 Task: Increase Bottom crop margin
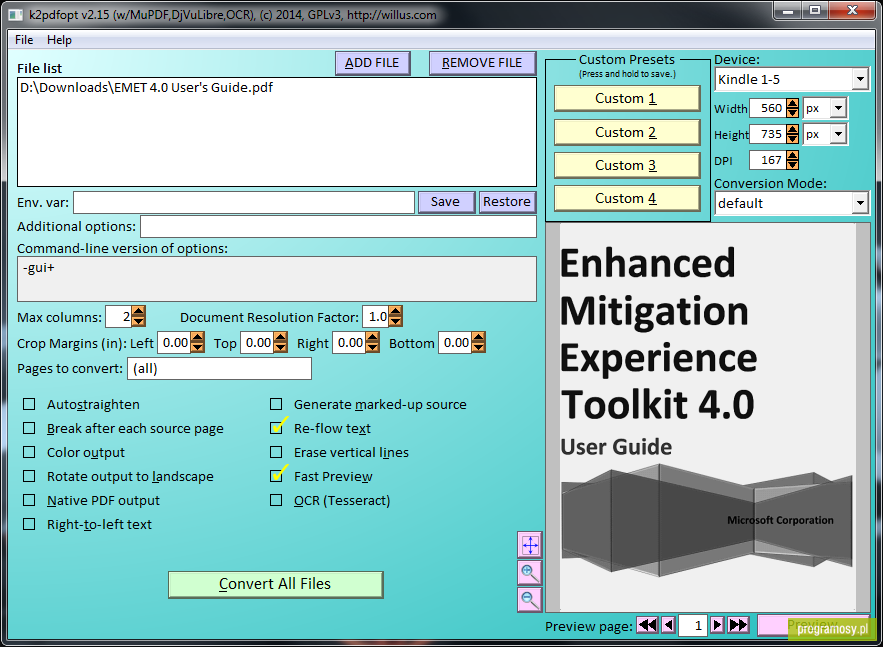pyautogui.click(x=478, y=338)
